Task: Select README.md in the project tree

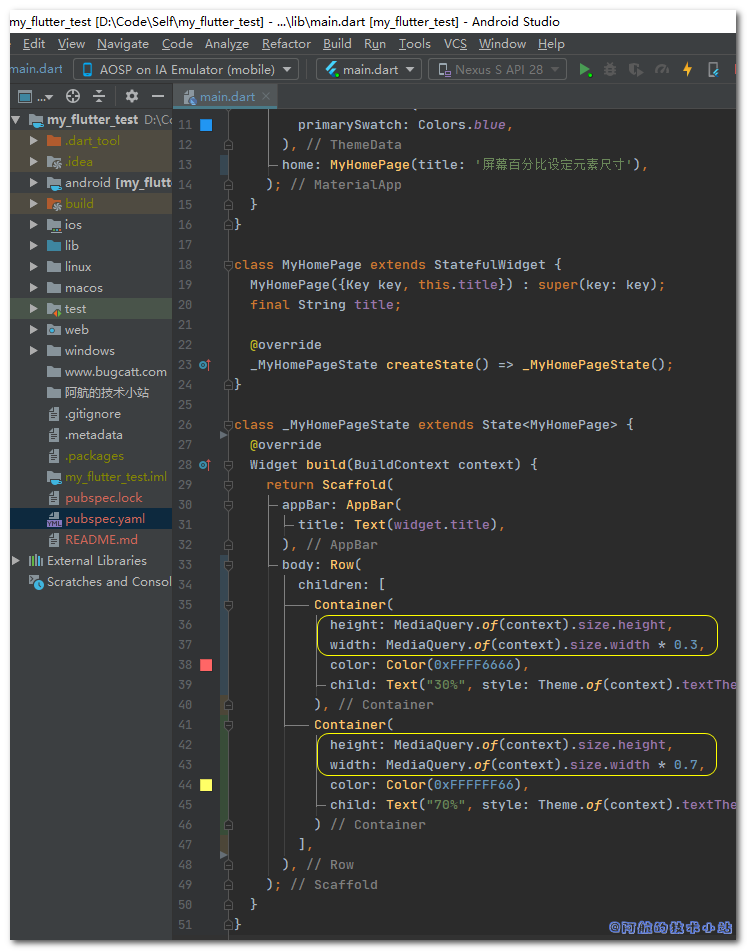Action: point(101,540)
